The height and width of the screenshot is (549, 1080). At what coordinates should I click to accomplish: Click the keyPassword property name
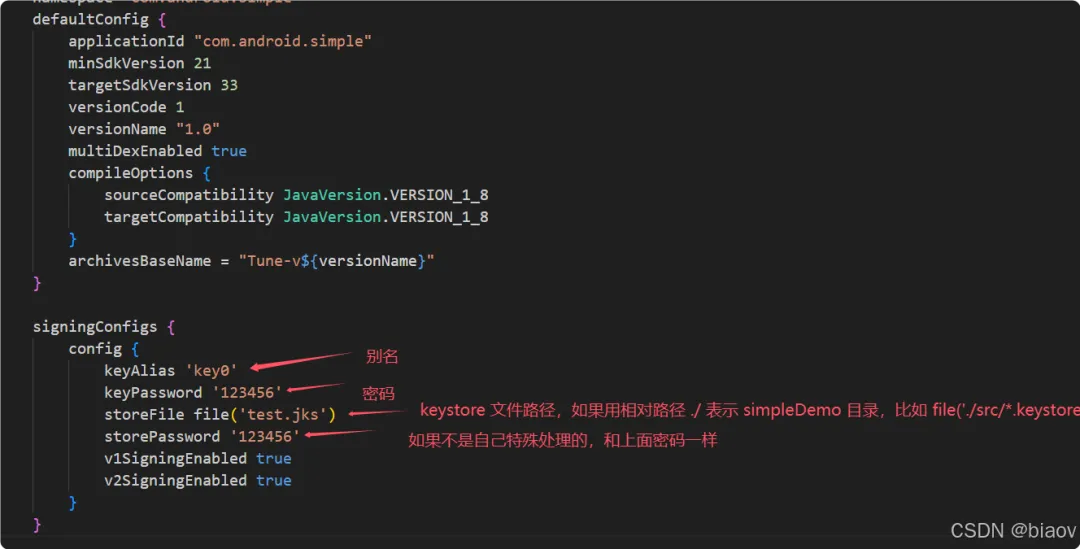[x=153, y=393]
